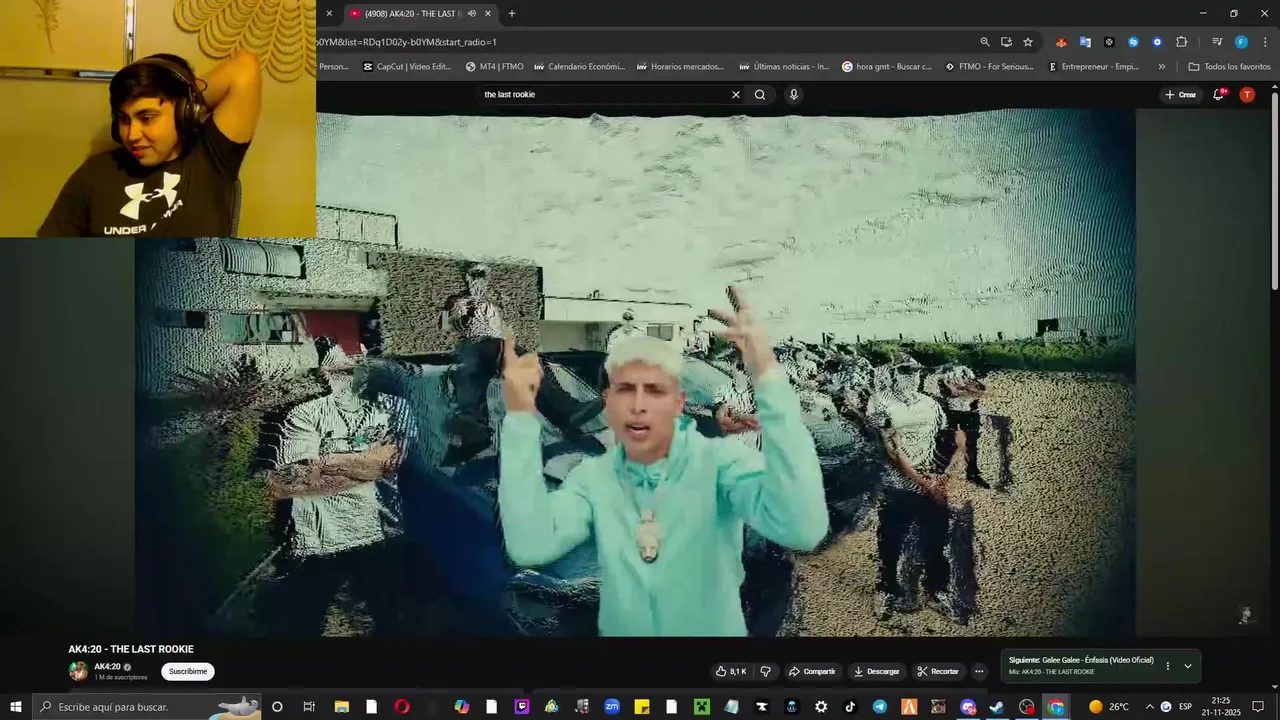Click the Descargar button

[876, 671]
